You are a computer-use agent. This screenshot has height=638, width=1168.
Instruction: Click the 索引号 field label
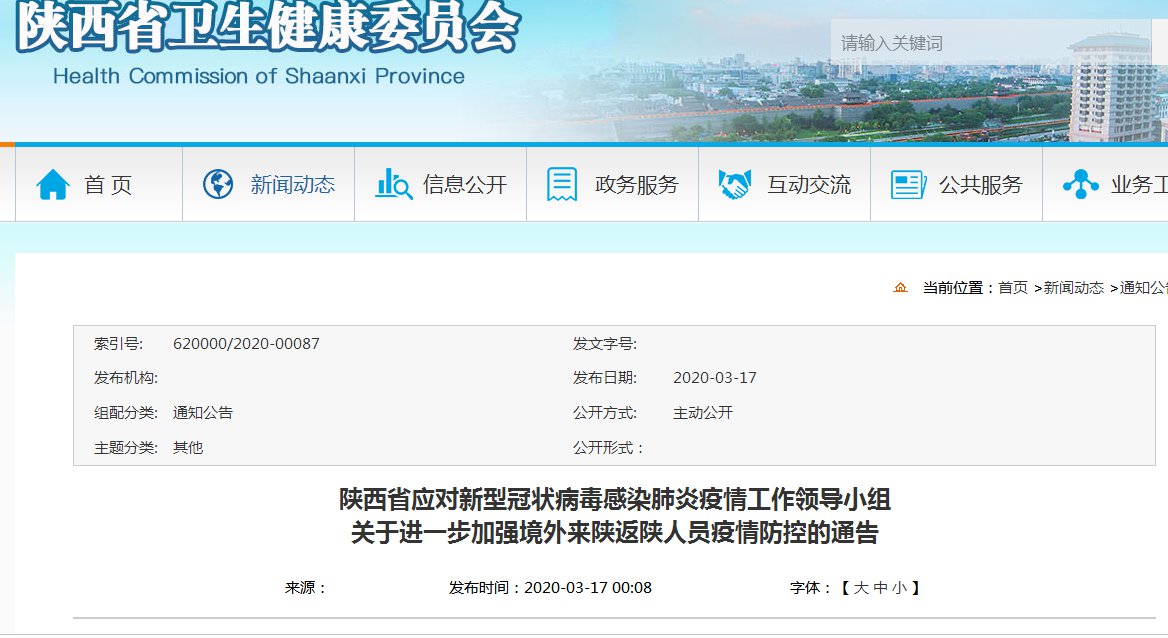tap(118, 344)
